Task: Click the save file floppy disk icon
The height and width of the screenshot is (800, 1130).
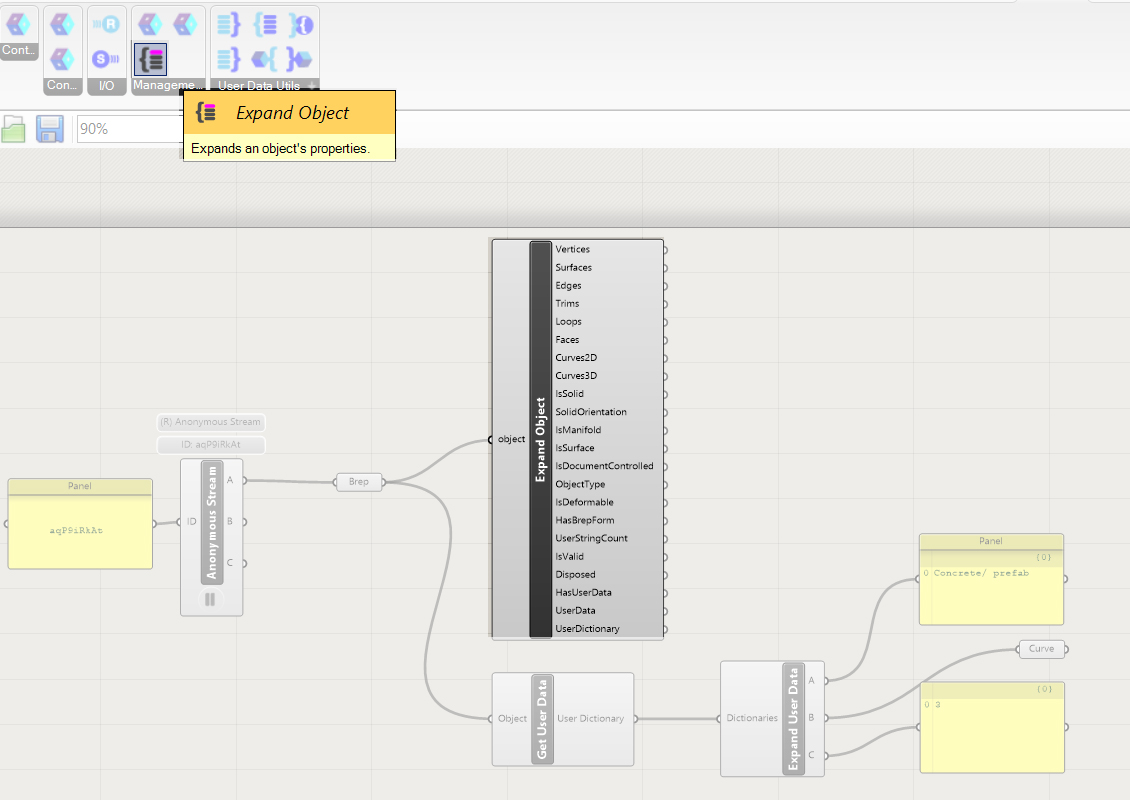Action: [51, 129]
